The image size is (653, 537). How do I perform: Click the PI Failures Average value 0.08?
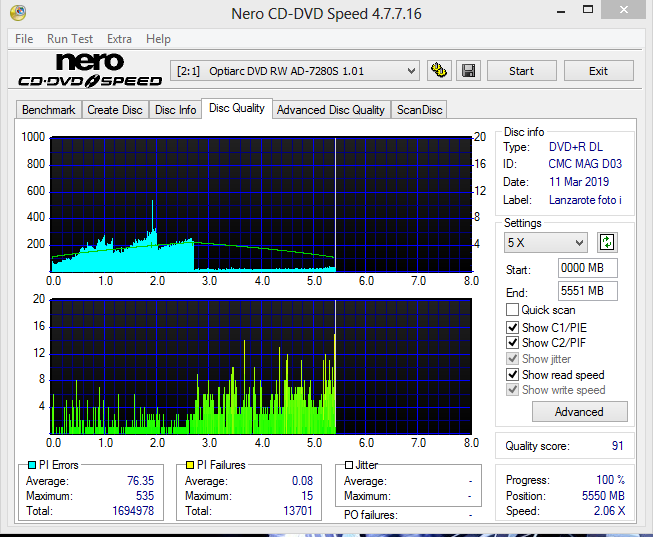(x=302, y=481)
